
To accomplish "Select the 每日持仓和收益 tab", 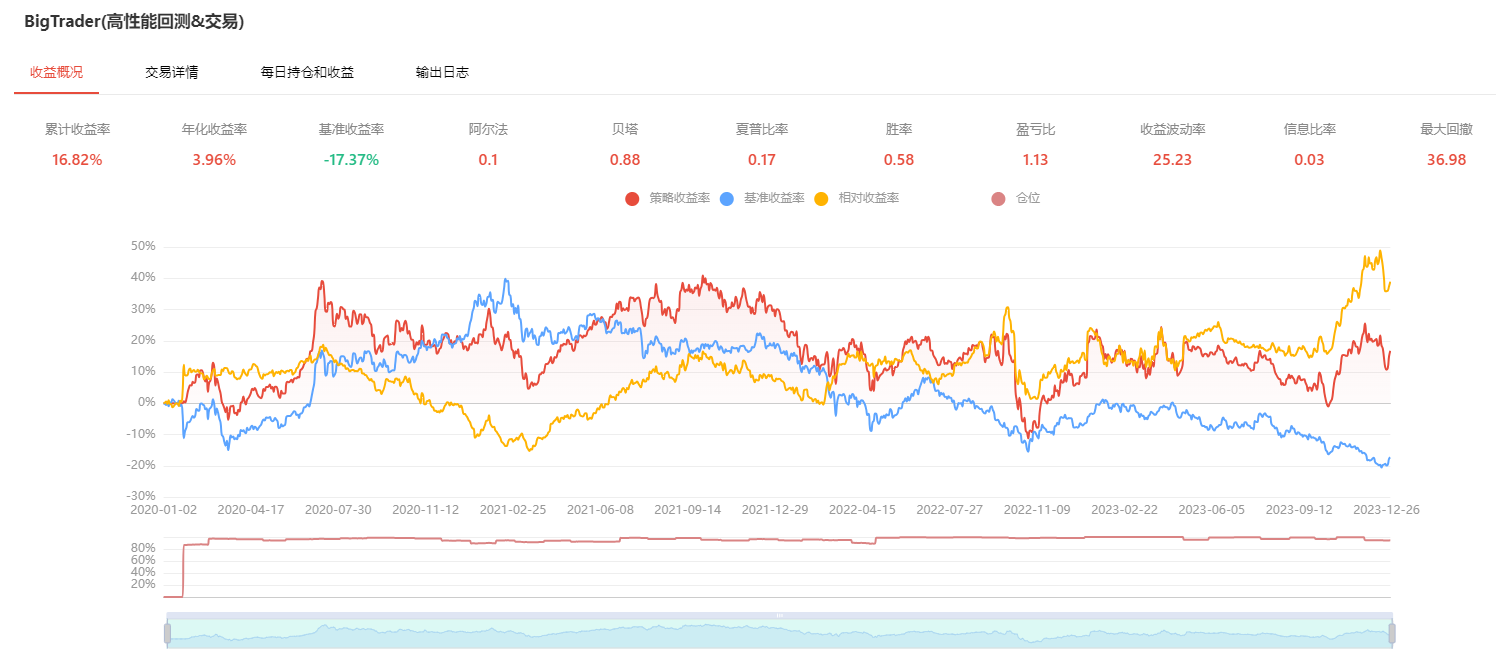I will (307, 73).
